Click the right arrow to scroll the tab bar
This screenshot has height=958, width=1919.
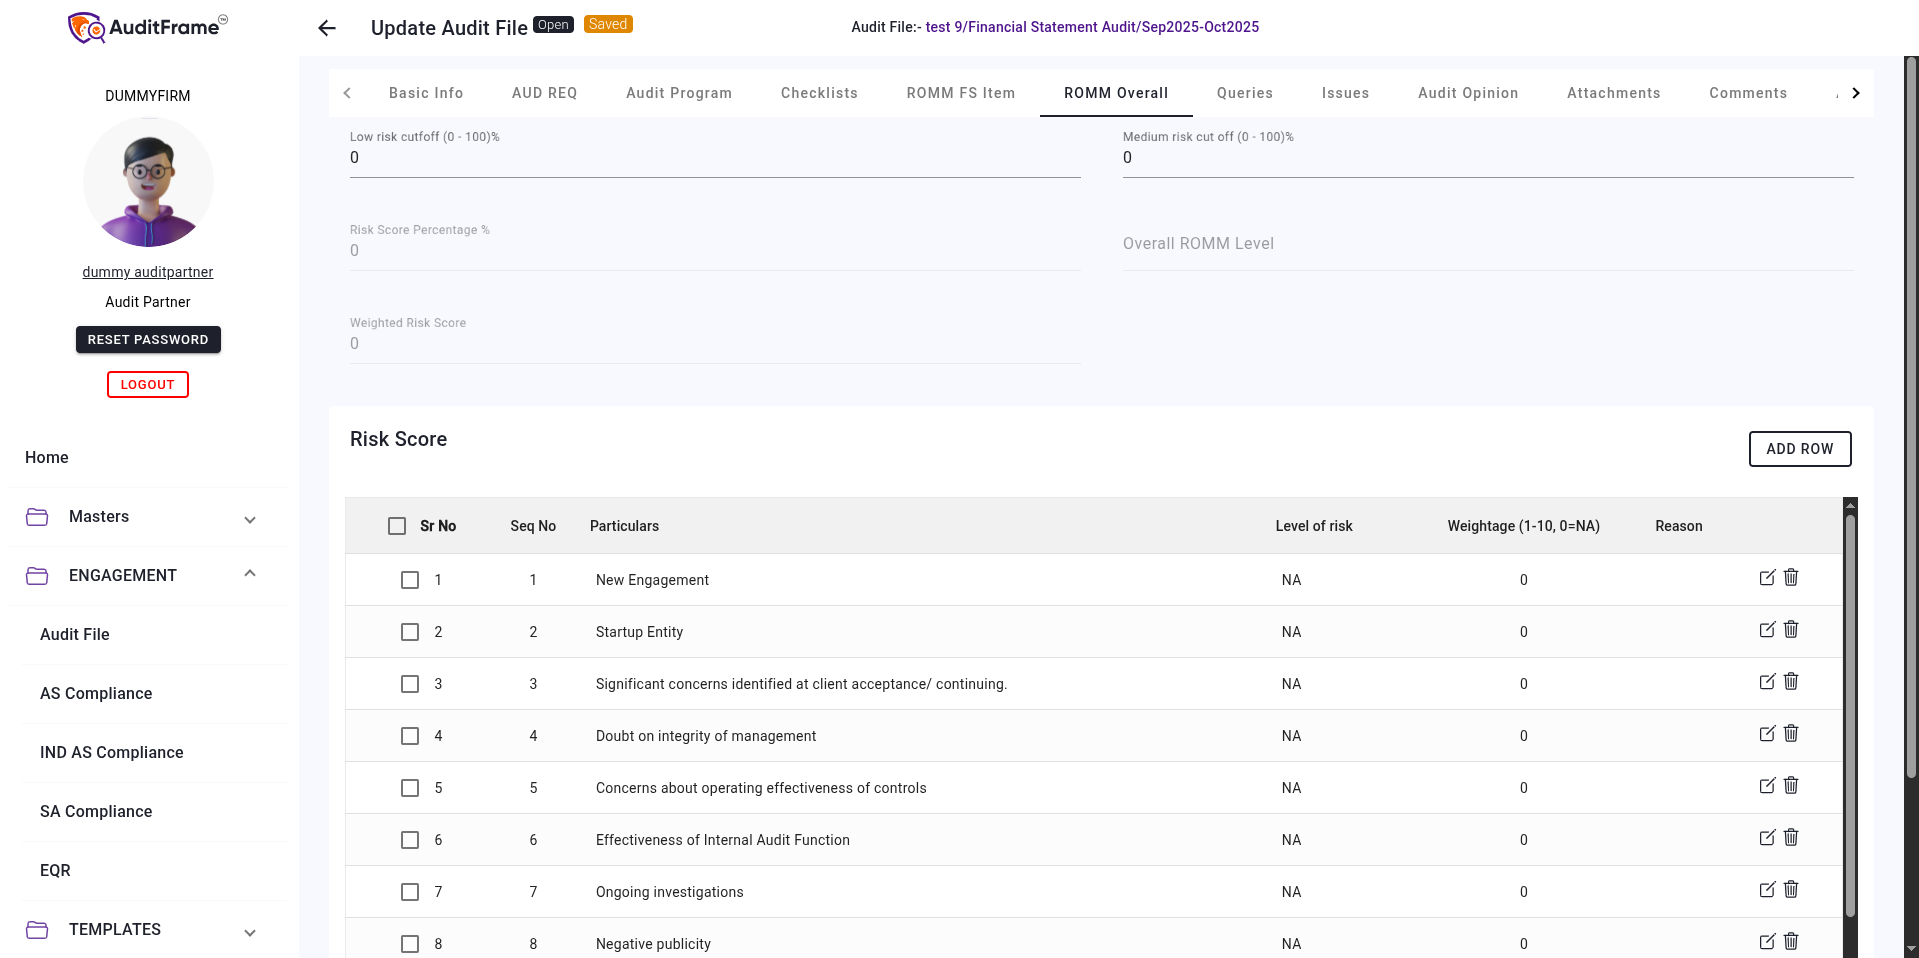(1855, 92)
